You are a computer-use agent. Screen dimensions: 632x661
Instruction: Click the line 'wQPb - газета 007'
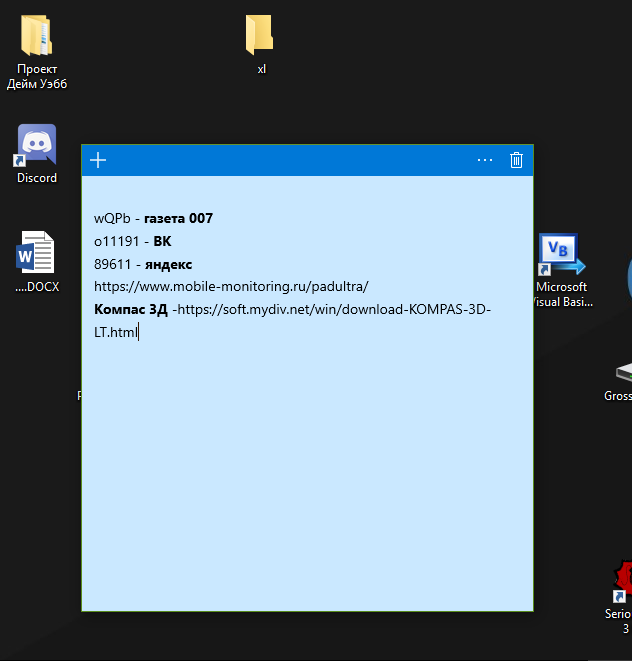coord(153,218)
